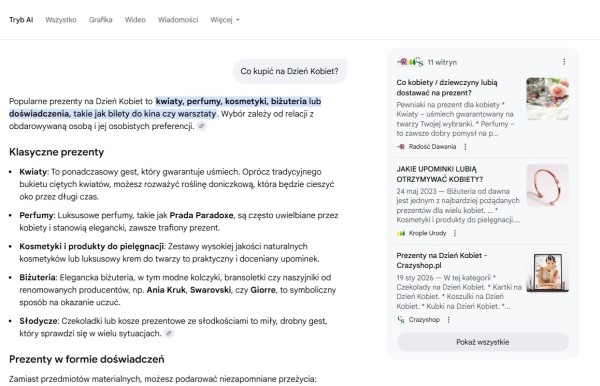
Task: Click the stacked site icons beside 11 witryn
Action: pyautogui.click(x=410, y=62)
